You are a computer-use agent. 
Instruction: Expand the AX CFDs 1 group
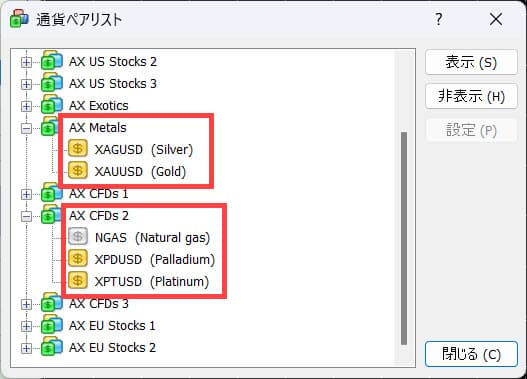(26, 194)
